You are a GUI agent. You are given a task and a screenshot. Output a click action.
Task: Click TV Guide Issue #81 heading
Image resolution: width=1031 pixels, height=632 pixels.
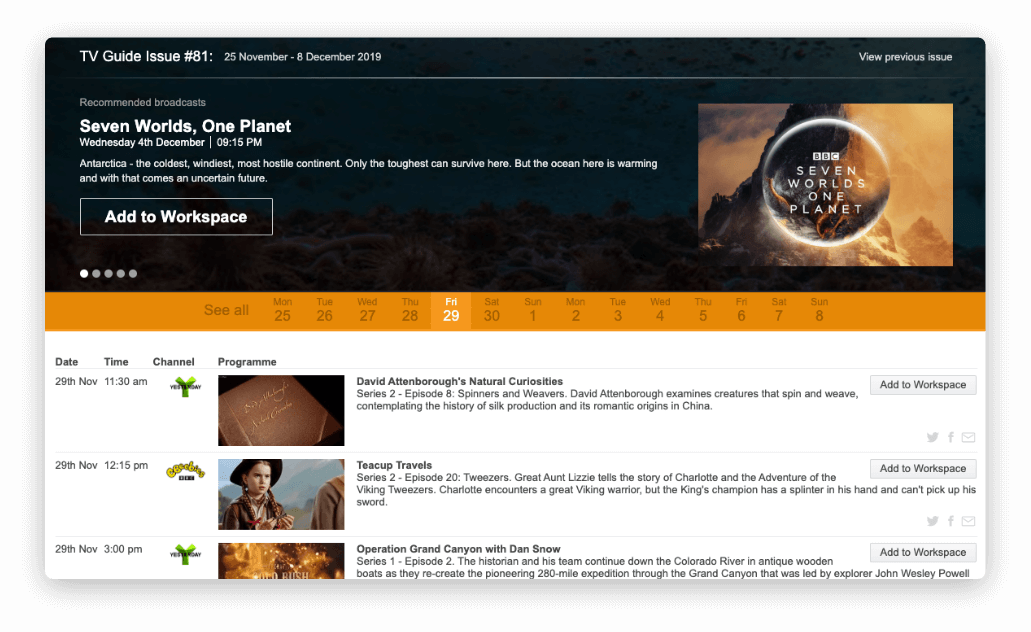click(146, 57)
